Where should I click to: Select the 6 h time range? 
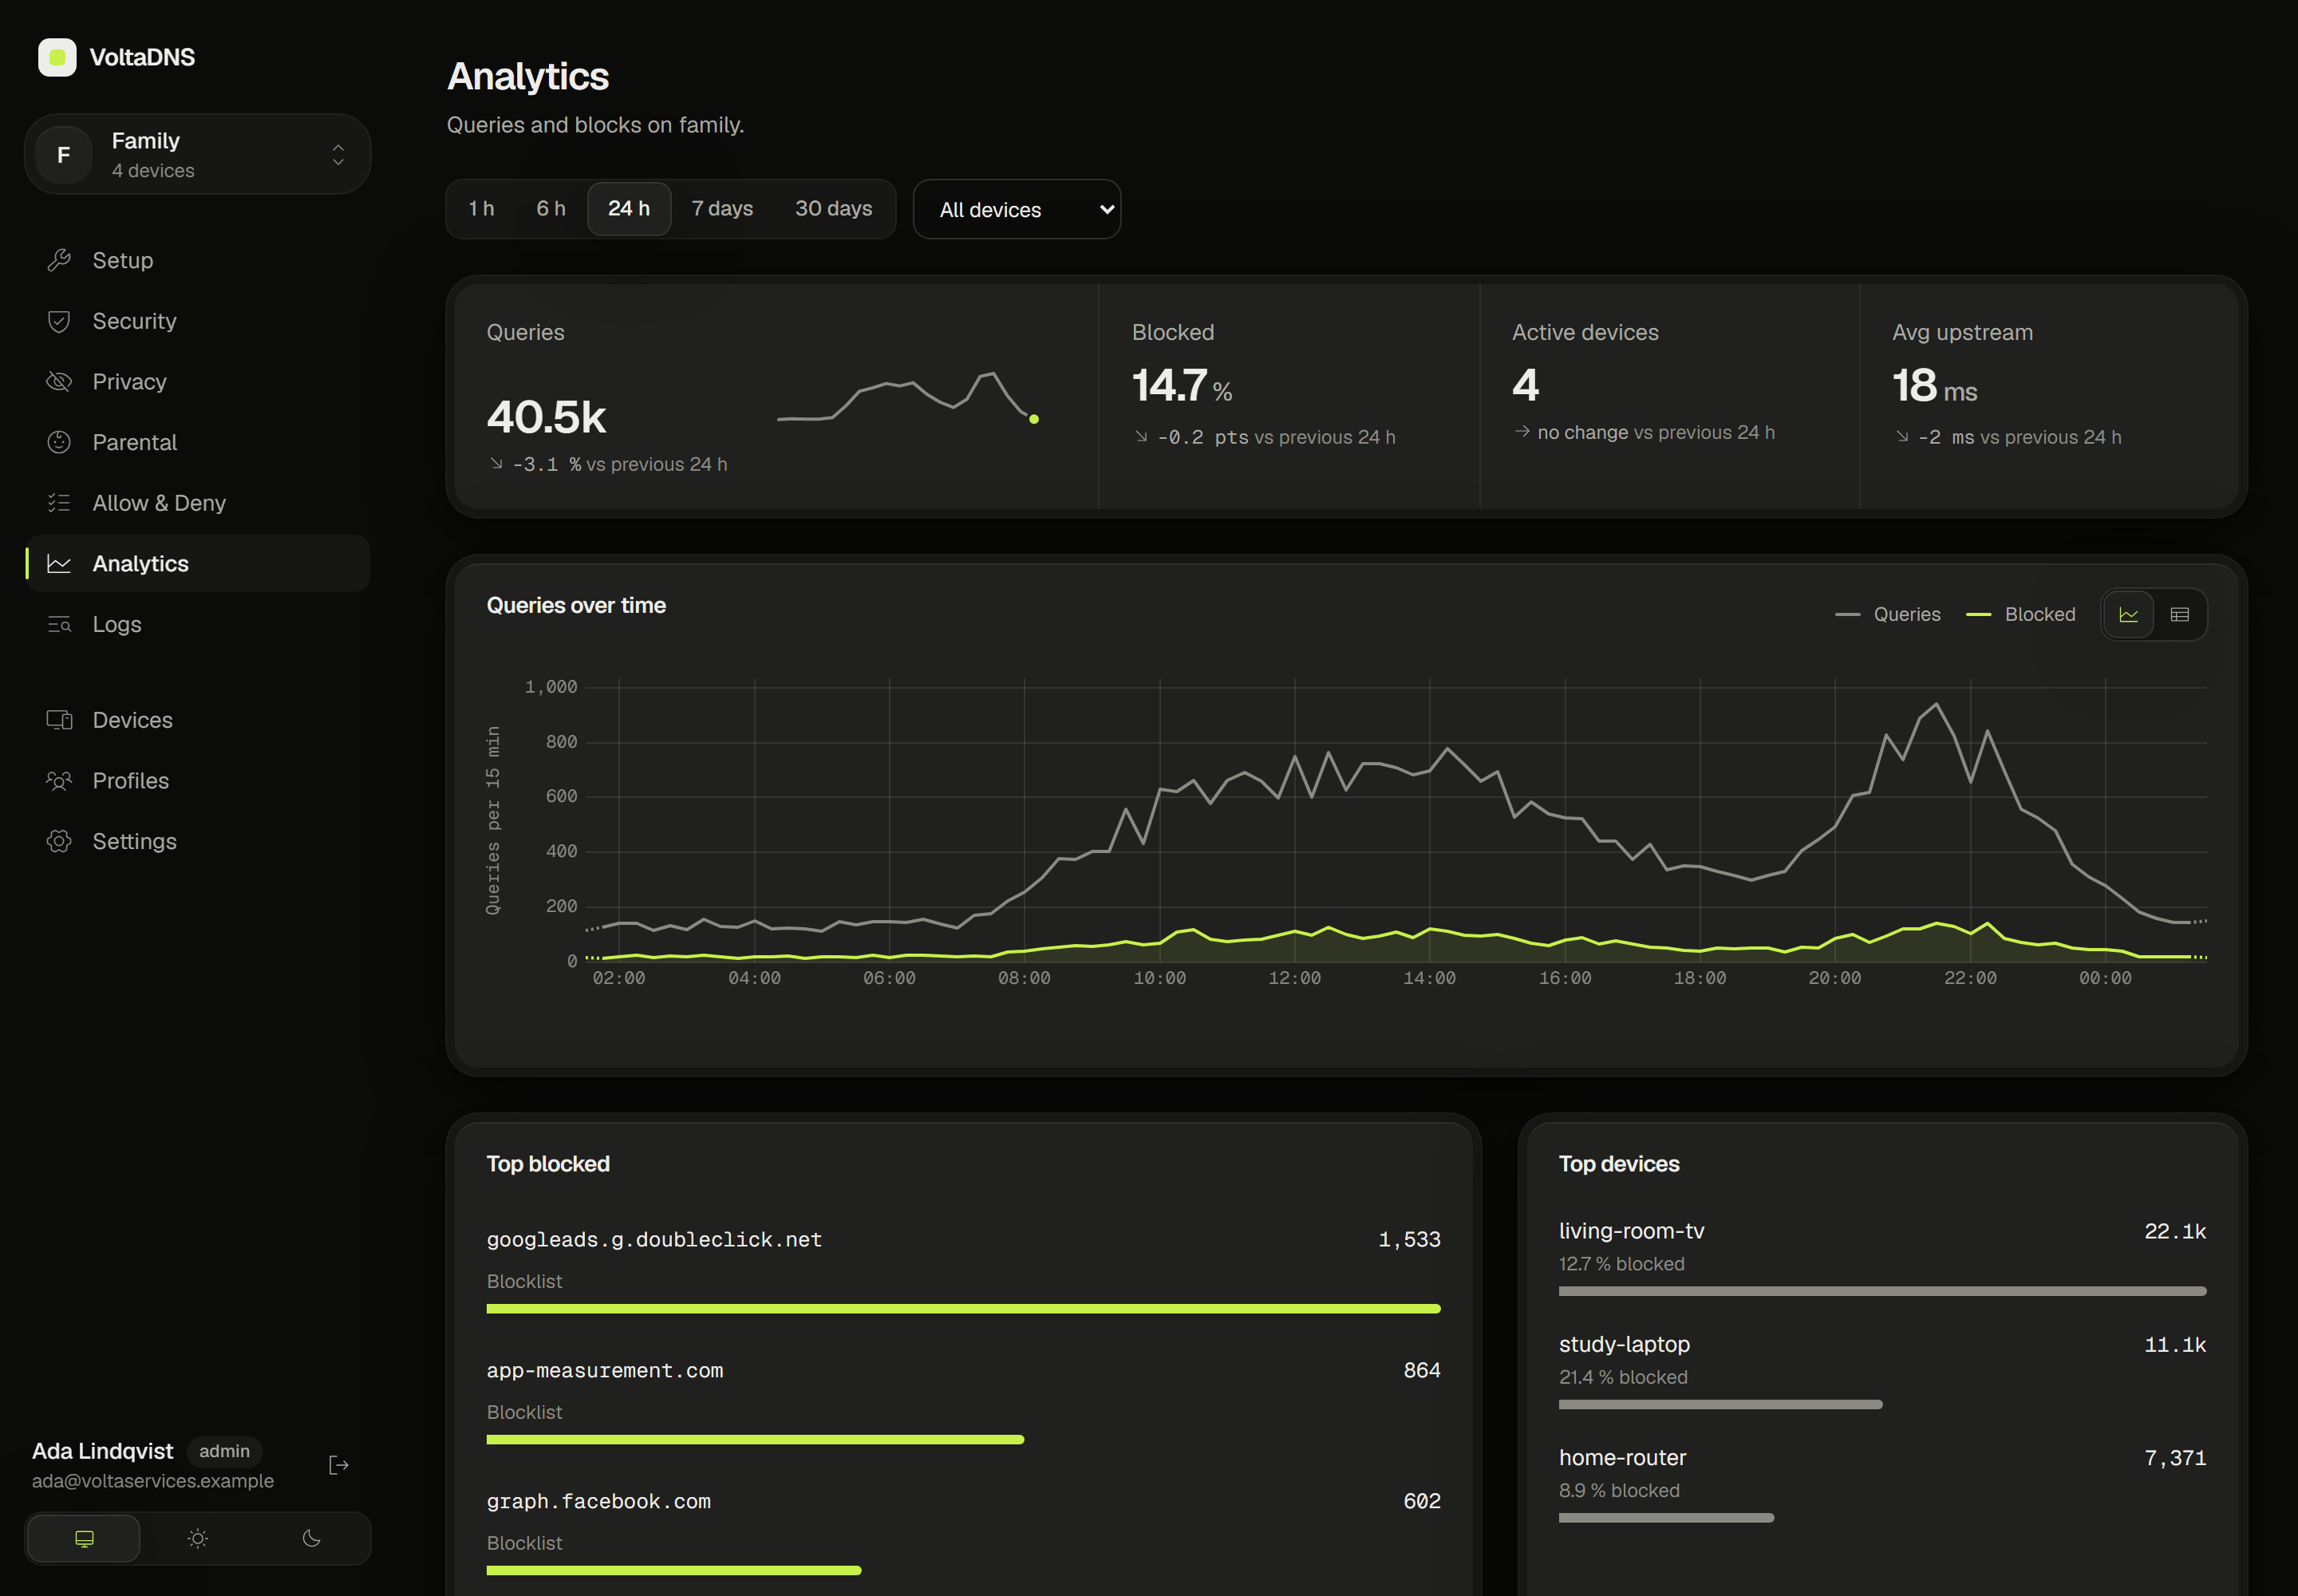pyautogui.click(x=551, y=208)
